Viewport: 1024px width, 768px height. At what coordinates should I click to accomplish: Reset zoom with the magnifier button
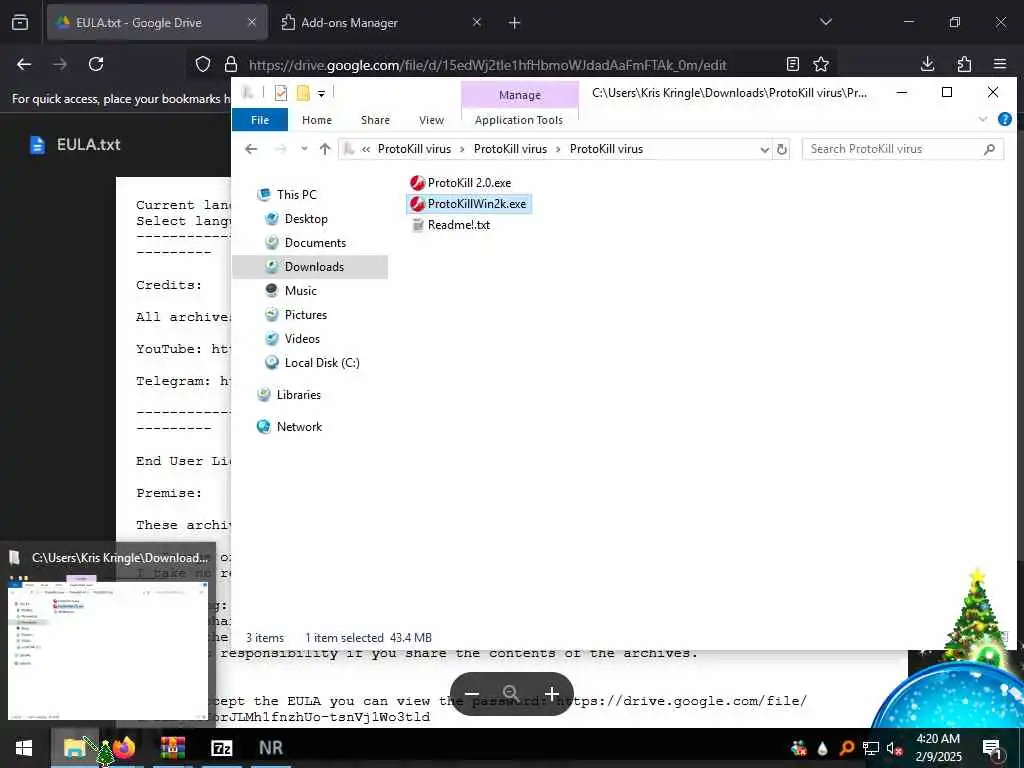point(511,694)
